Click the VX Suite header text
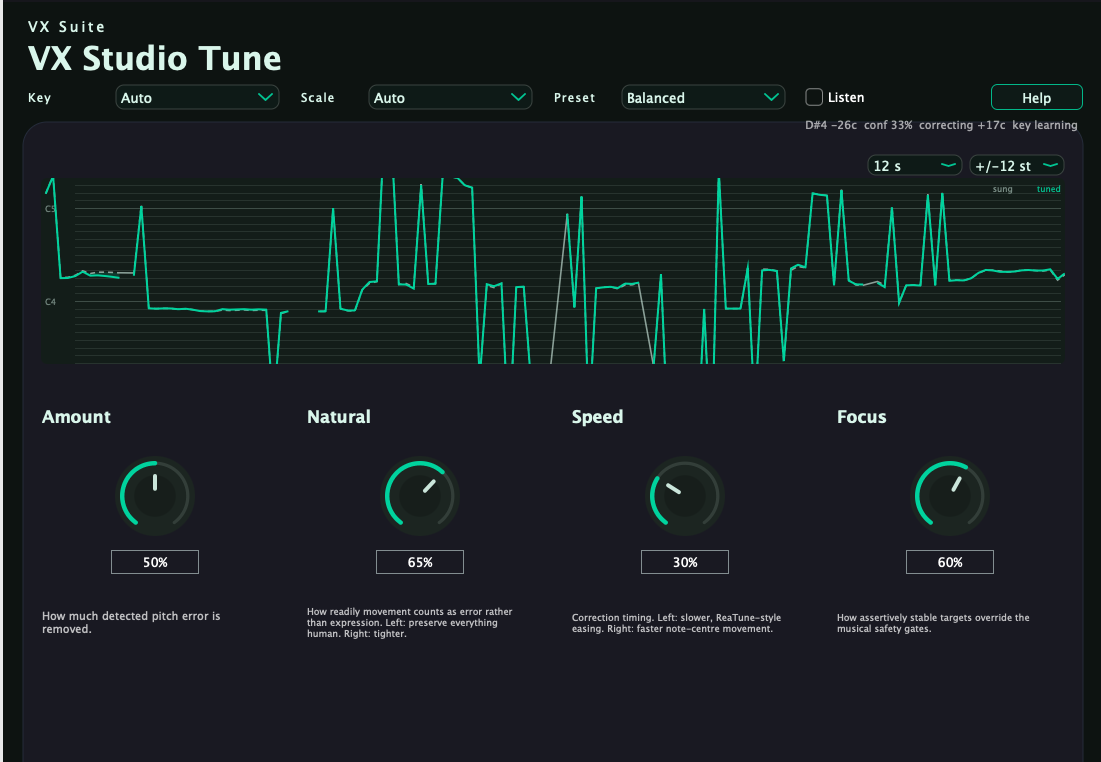1101x762 pixels. click(x=67, y=27)
